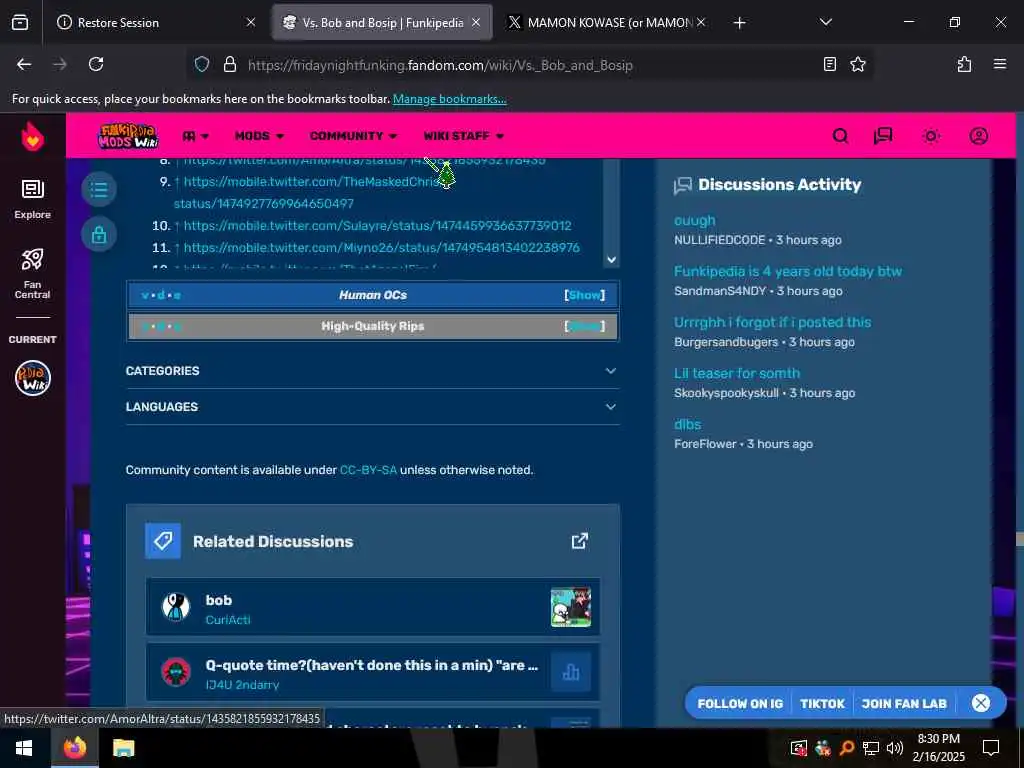This screenshot has width=1024, height=768.
Task: Open Windows Start button
Action: pyautogui.click(x=24, y=748)
